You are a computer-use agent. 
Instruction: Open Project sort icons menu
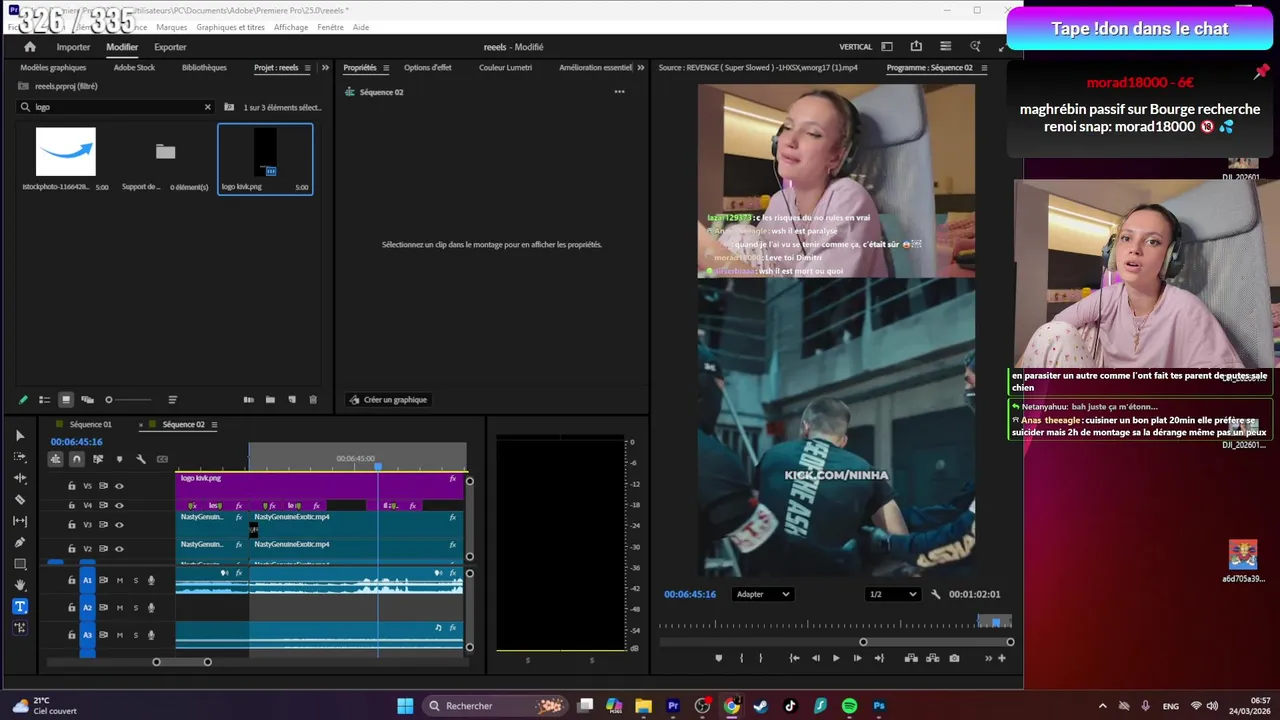click(x=172, y=400)
